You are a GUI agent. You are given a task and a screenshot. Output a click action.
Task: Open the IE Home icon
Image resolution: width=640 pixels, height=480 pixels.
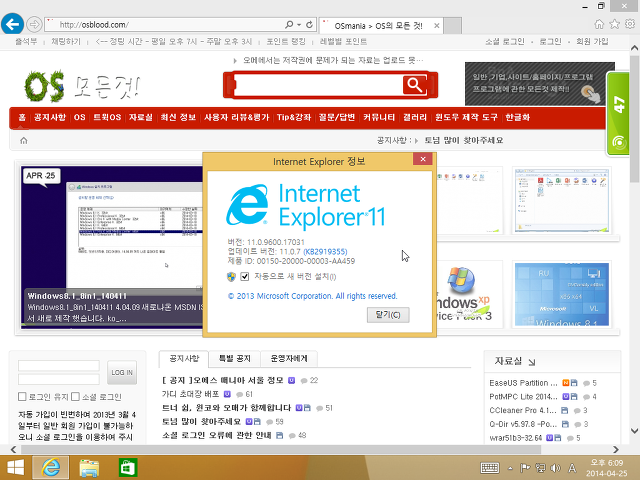click(x=599, y=24)
